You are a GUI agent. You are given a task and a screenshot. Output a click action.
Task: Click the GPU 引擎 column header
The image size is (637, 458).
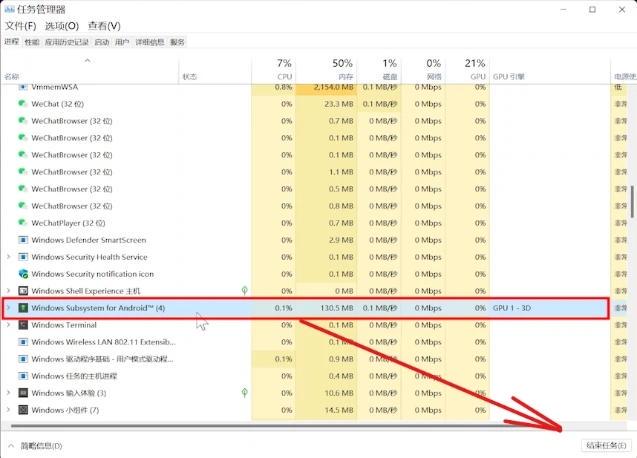tap(550, 69)
